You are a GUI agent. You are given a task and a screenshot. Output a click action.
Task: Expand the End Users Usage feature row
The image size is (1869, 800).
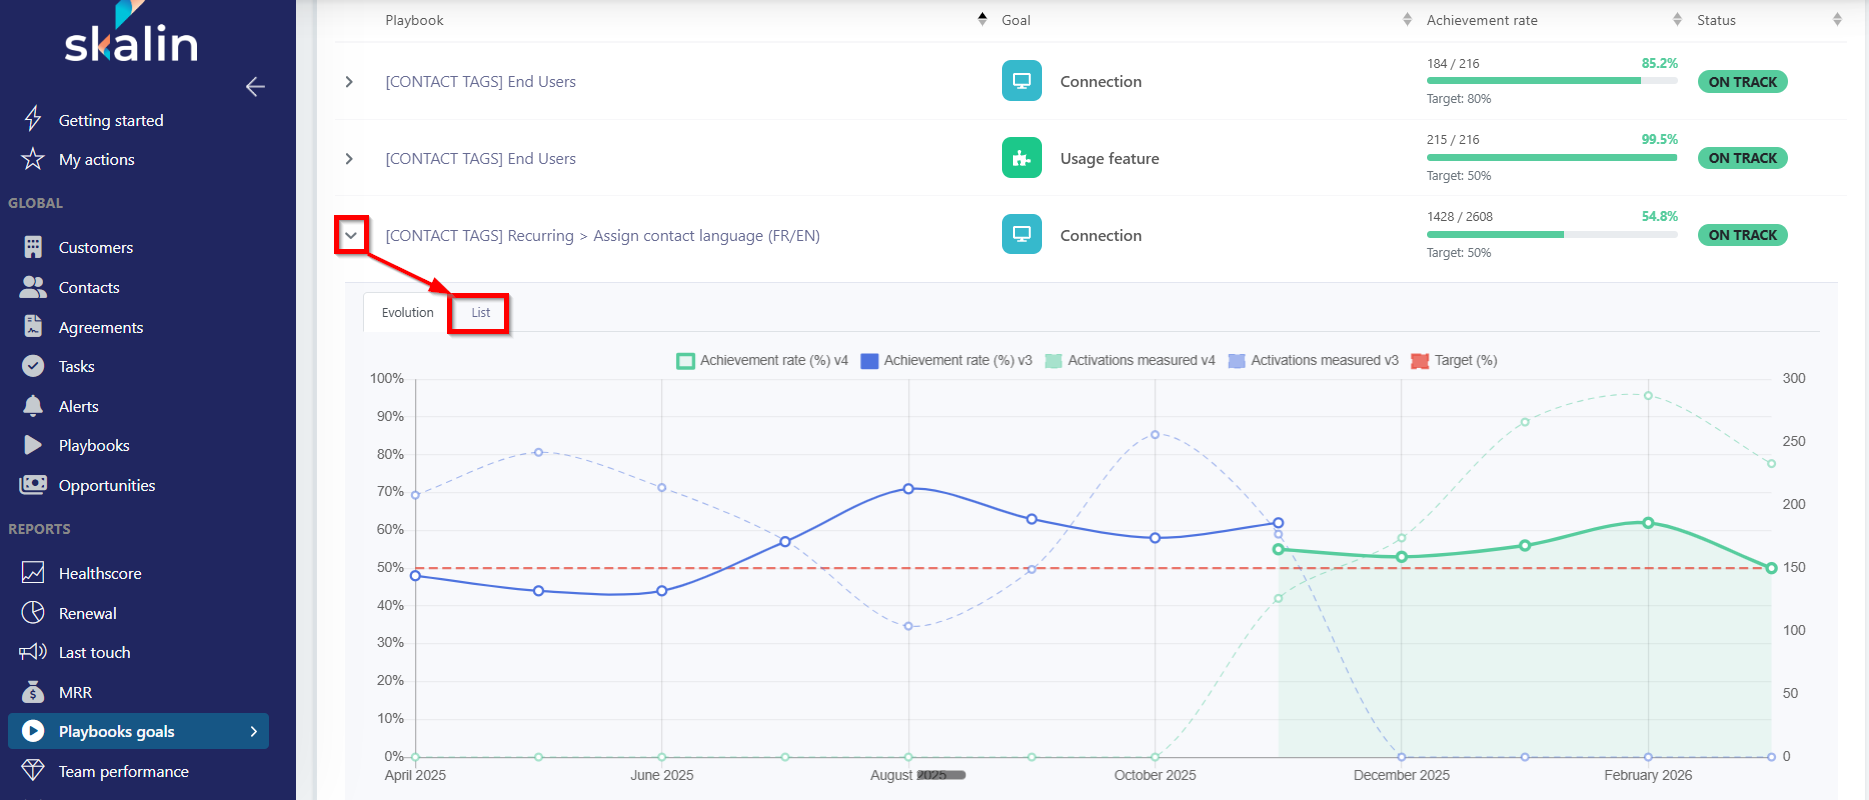pyautogui.click(x=349, y=159)
